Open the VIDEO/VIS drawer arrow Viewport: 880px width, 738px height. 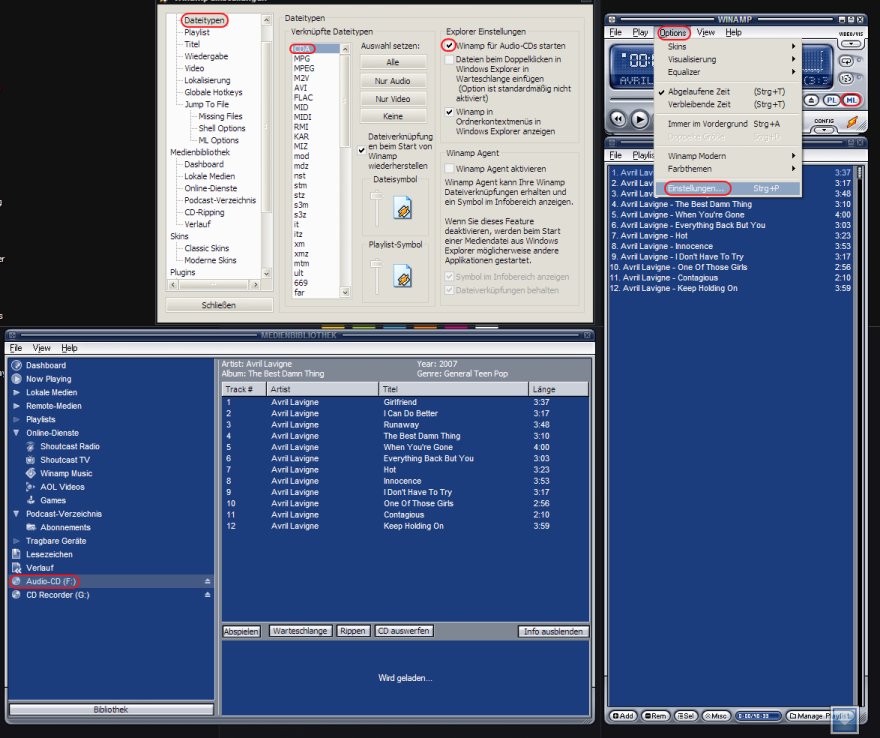click(851, 43)
